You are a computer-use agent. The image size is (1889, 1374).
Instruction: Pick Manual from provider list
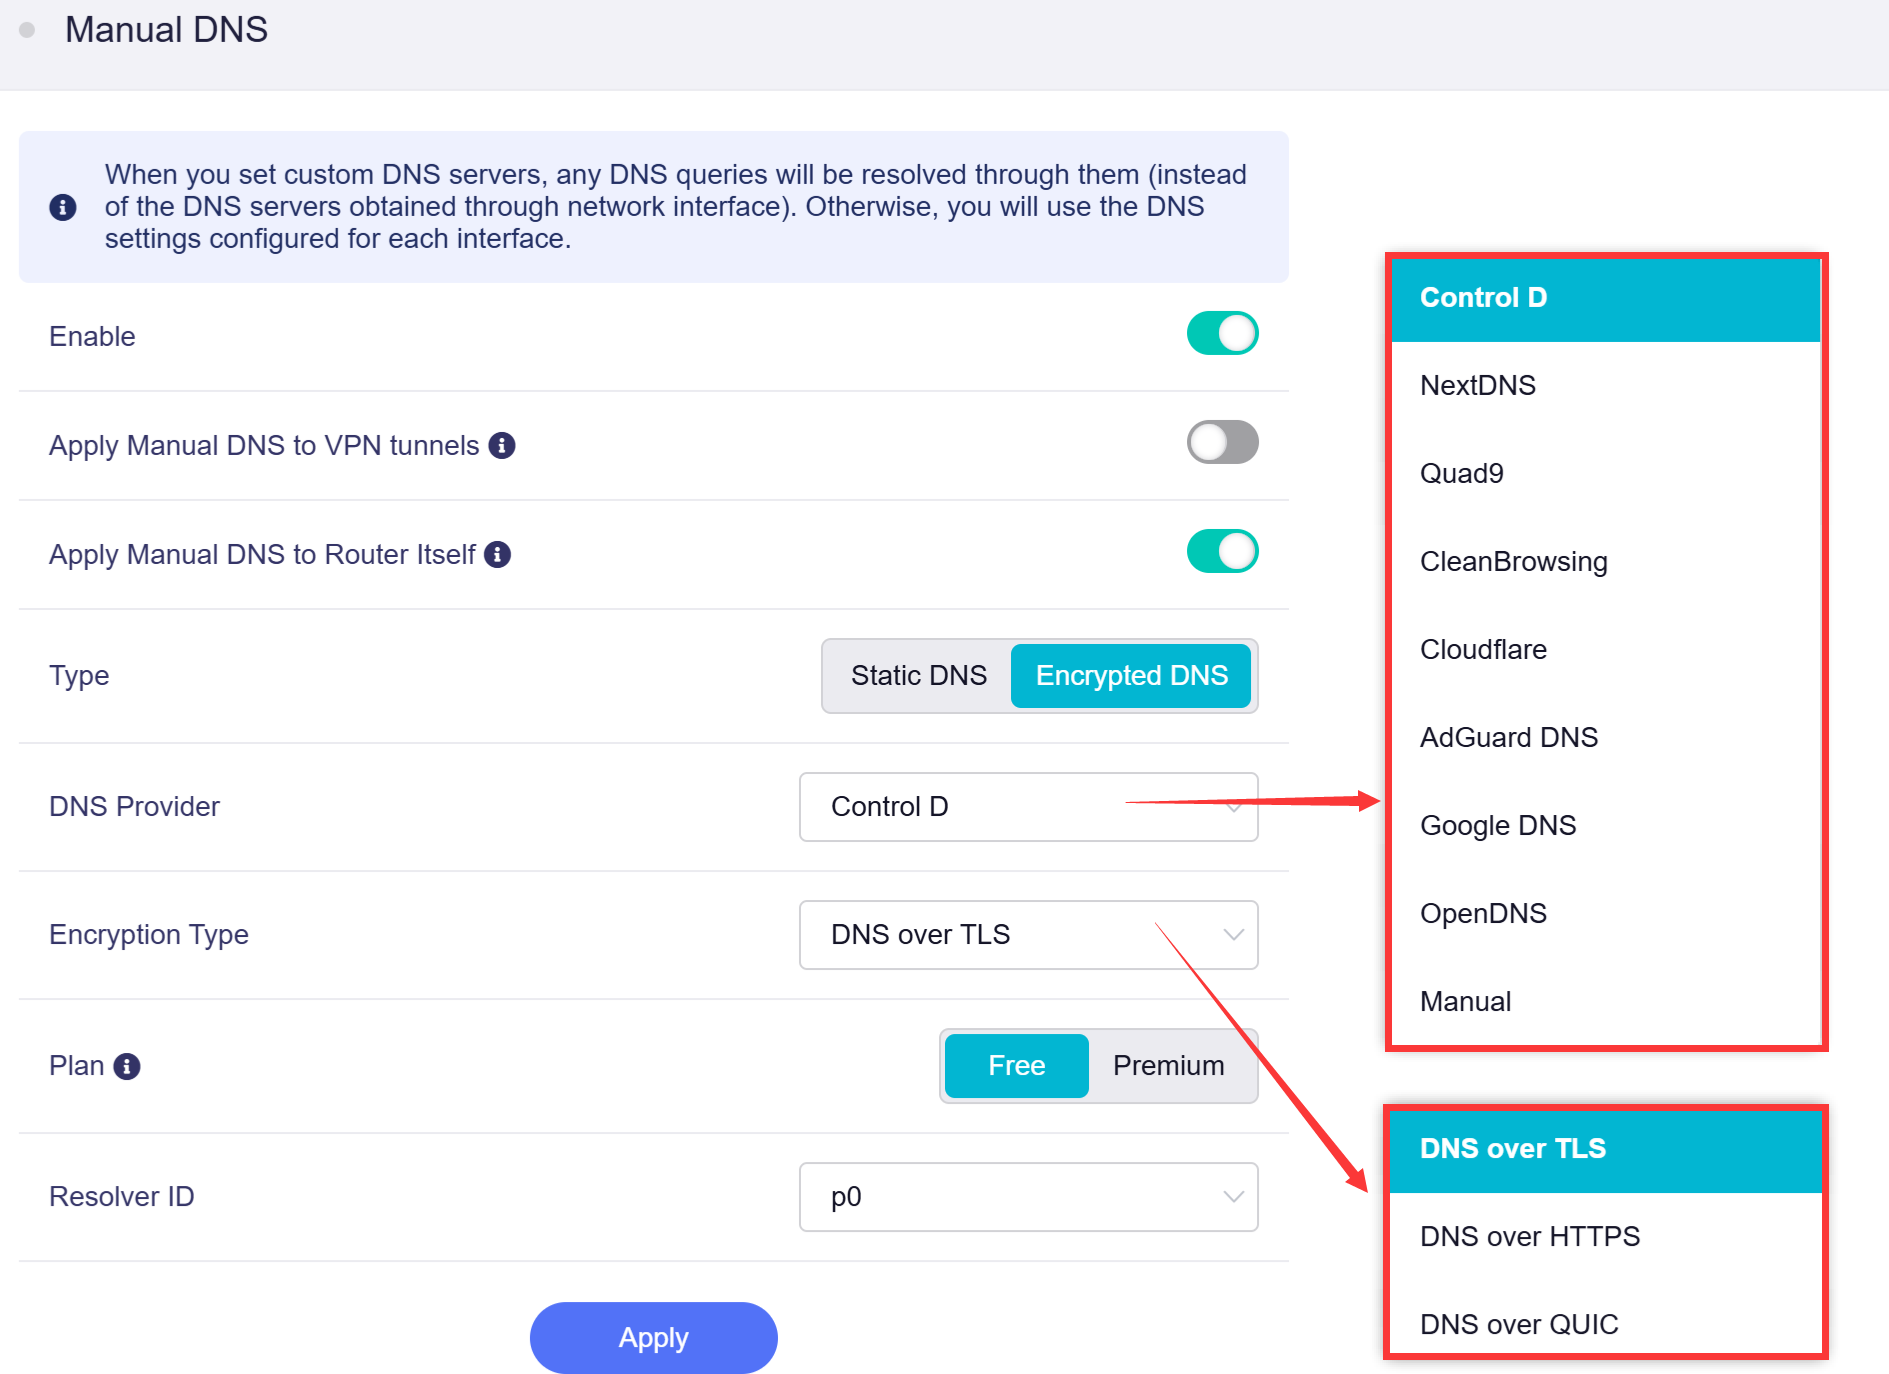(1605, 1002)
